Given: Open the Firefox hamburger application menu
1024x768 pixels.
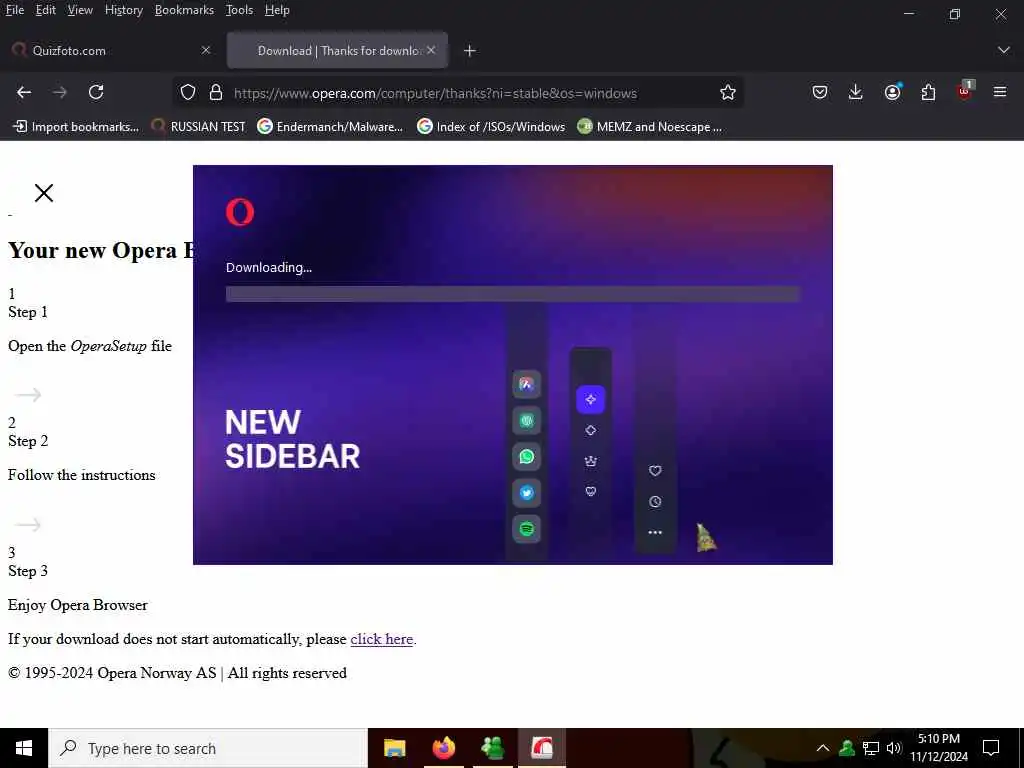Looking at the screenshot, I should point(1000,93).
